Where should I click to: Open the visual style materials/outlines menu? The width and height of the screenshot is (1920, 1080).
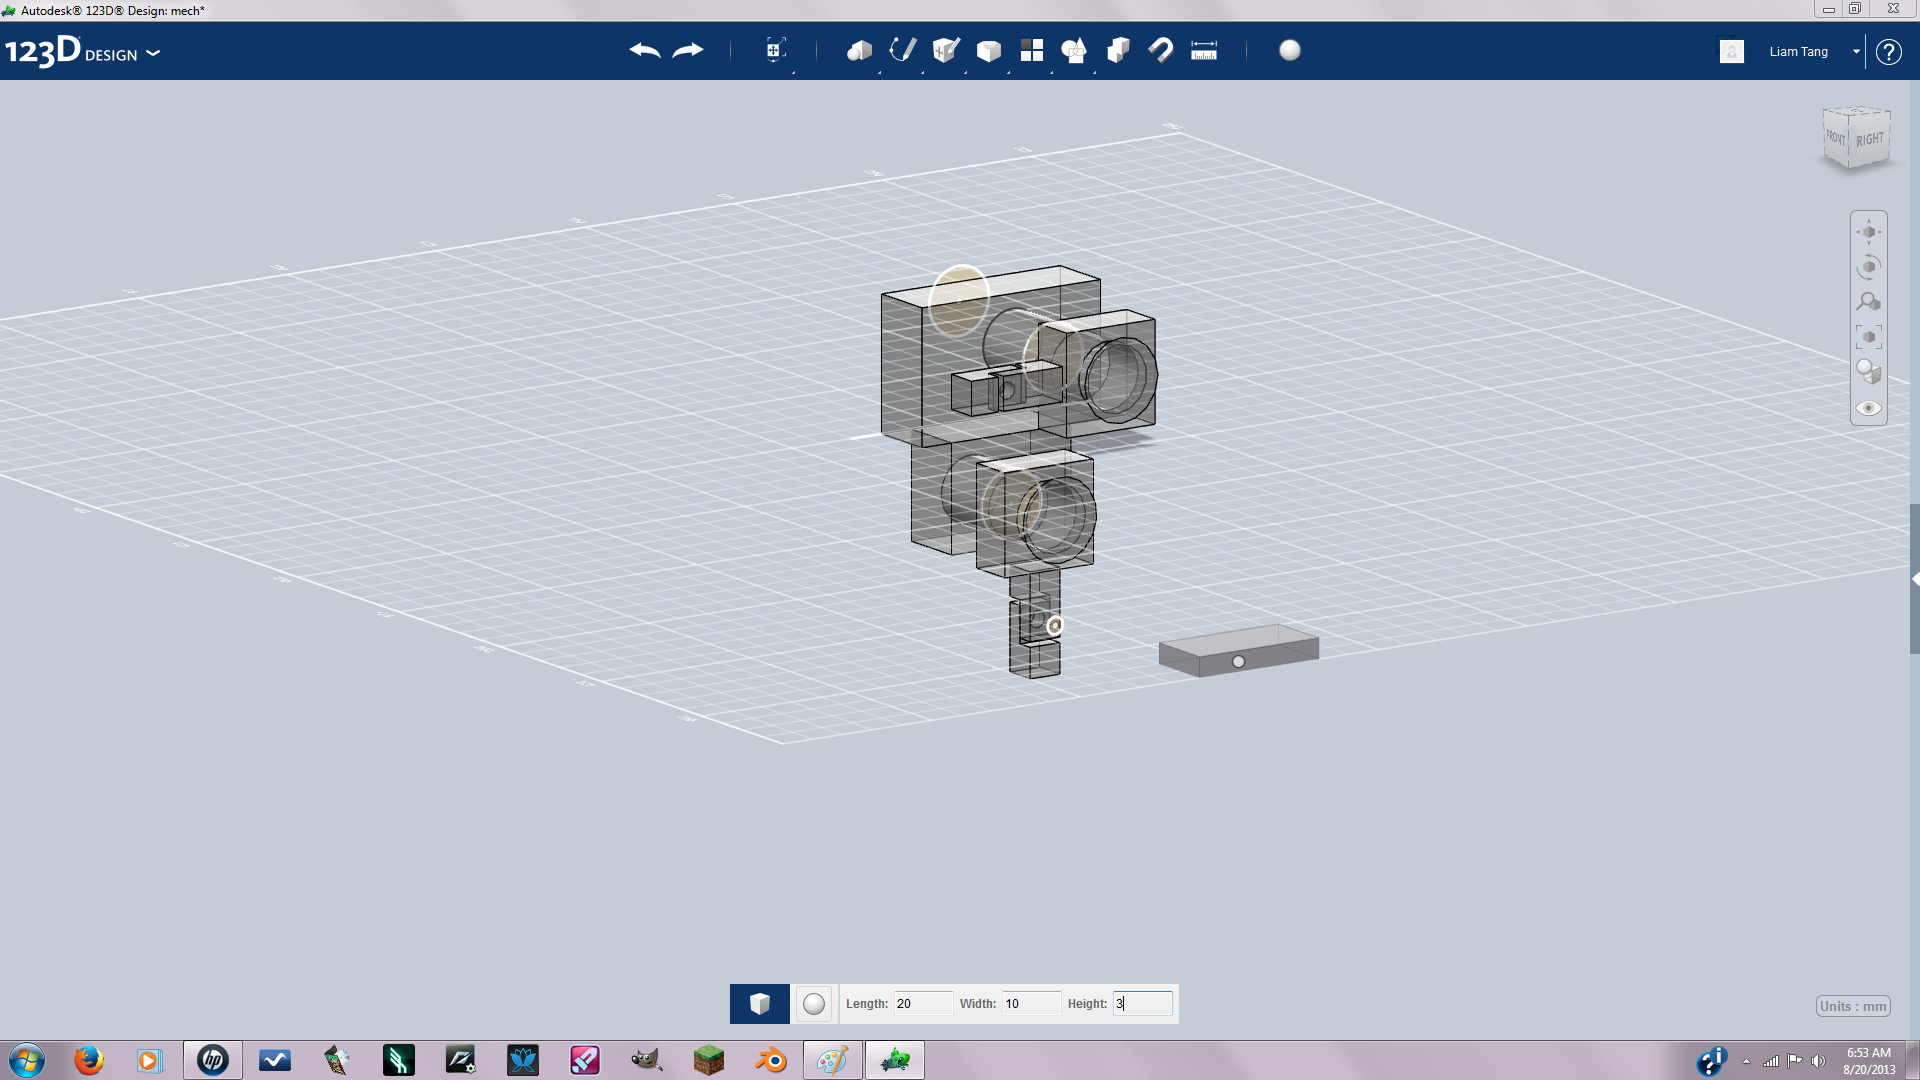(1869, 372)
